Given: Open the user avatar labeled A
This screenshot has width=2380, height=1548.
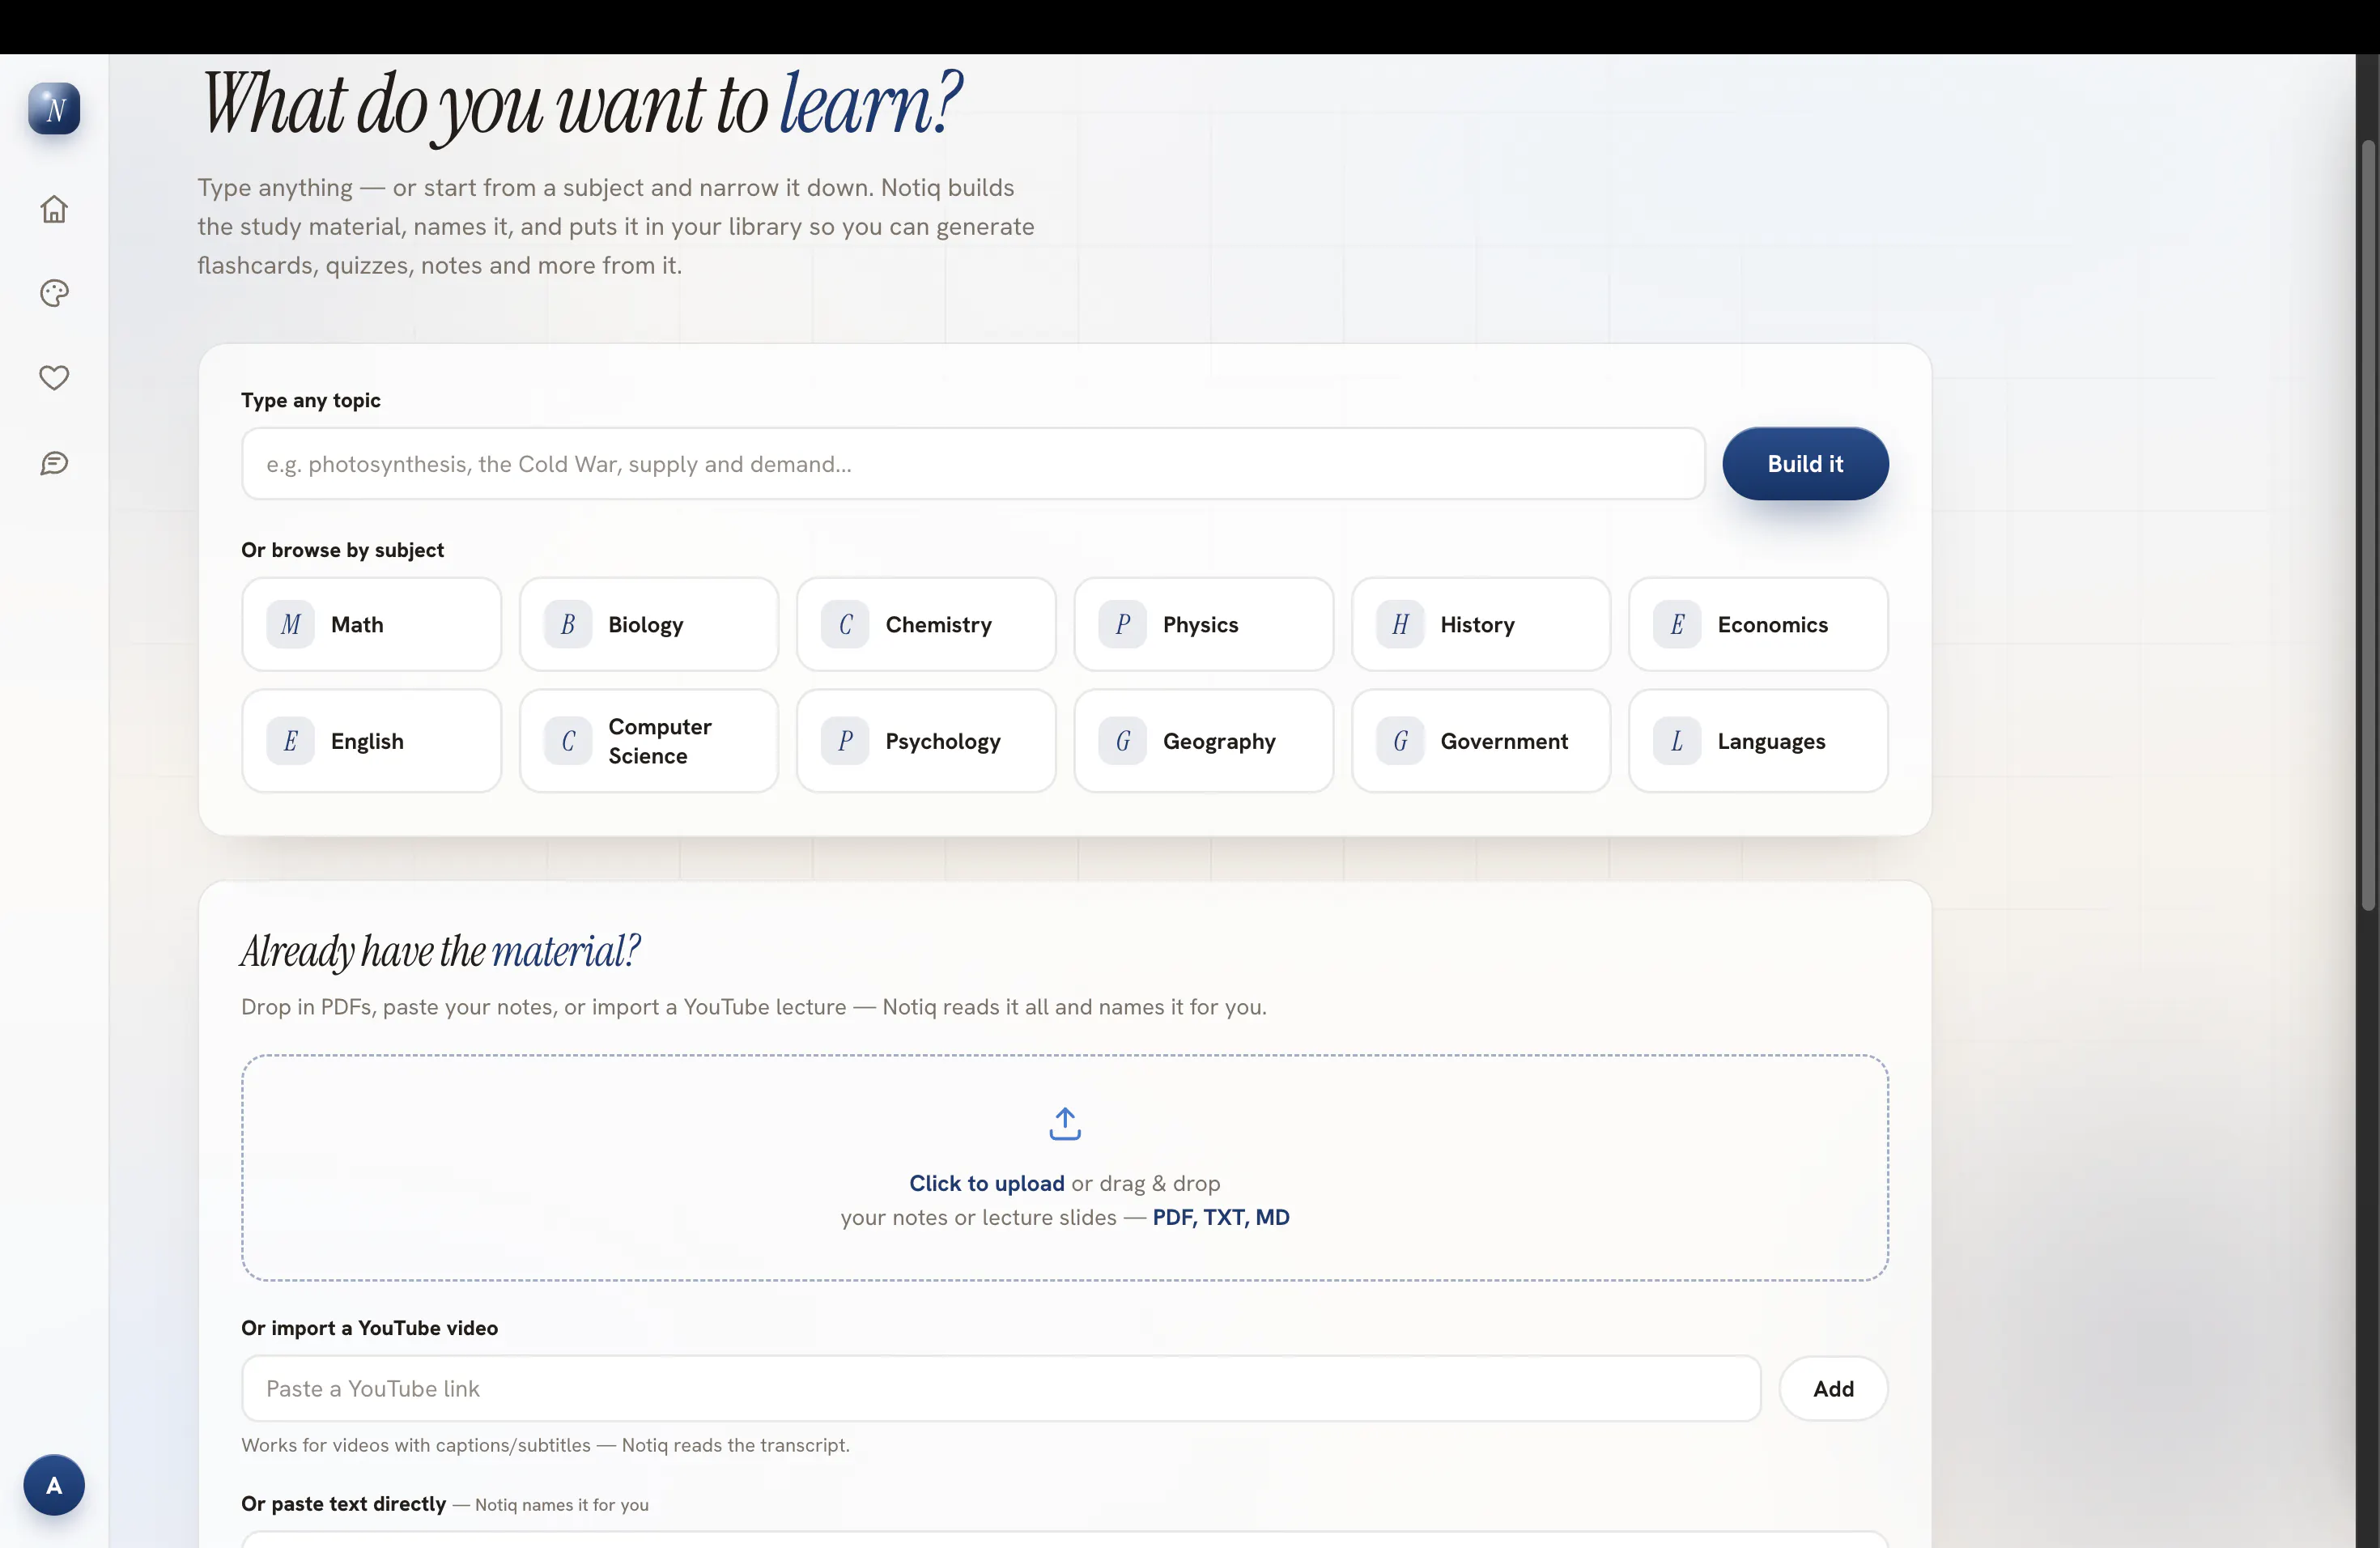Looking at the screenshot, I should point(54,1485).
